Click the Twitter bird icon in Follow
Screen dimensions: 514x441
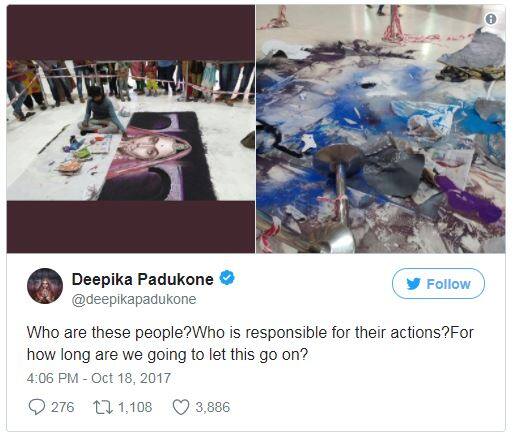coord(413,284)
